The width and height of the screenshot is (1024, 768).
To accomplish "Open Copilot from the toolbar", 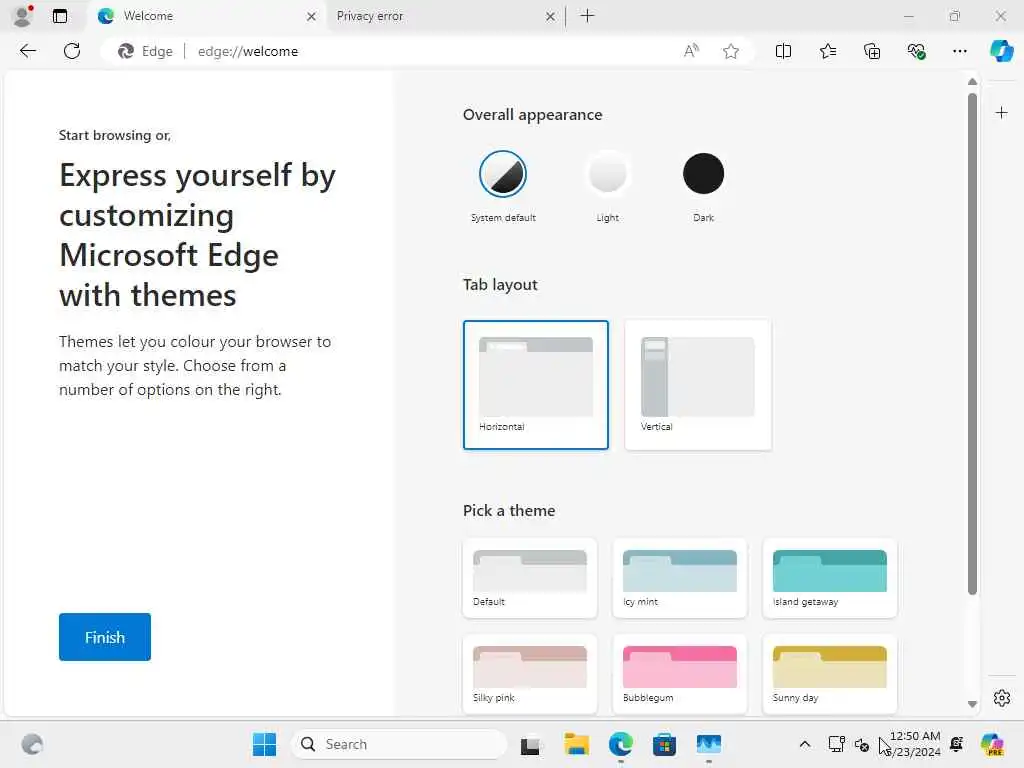I will 1001,51.
